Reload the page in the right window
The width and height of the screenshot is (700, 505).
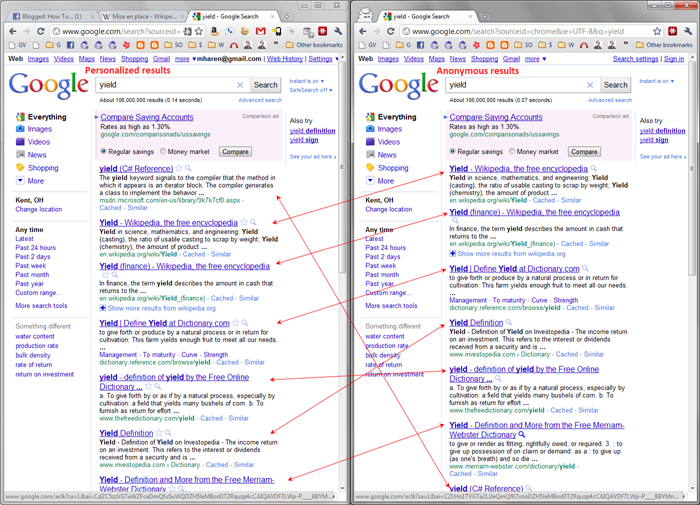point(390,31)
